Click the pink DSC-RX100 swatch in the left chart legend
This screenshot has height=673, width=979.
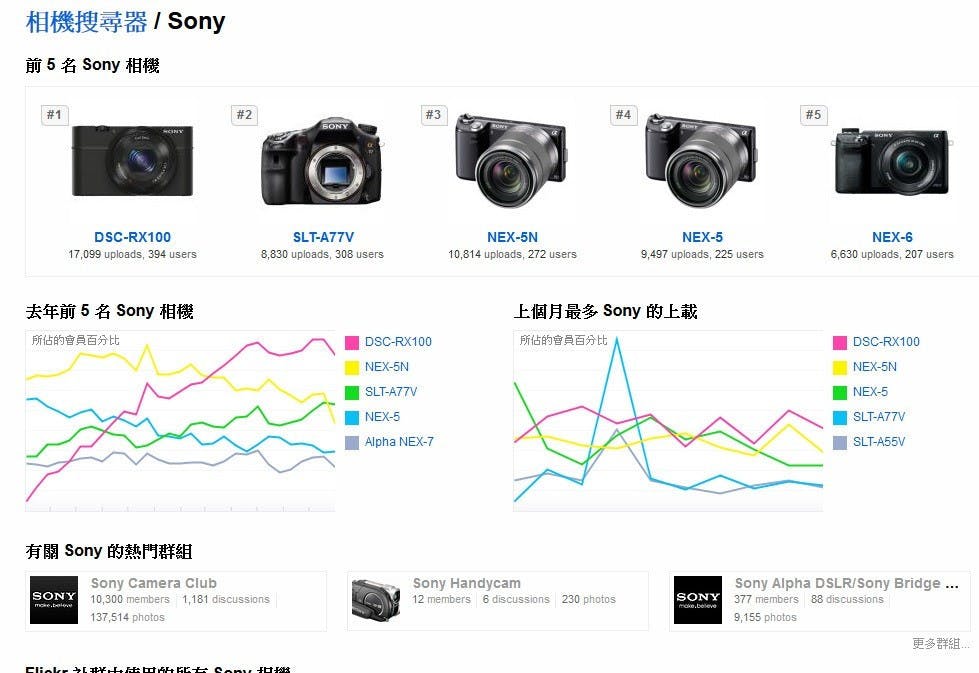pos(352,342)
